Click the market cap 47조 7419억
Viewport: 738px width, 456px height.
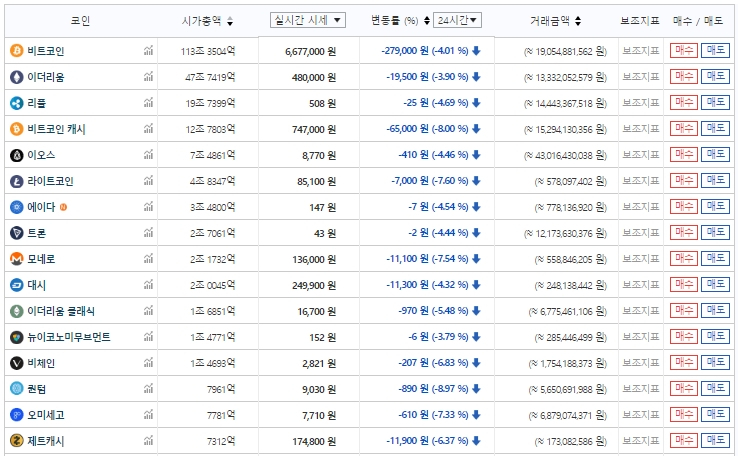pyautogui.click(x=210, y=77)
